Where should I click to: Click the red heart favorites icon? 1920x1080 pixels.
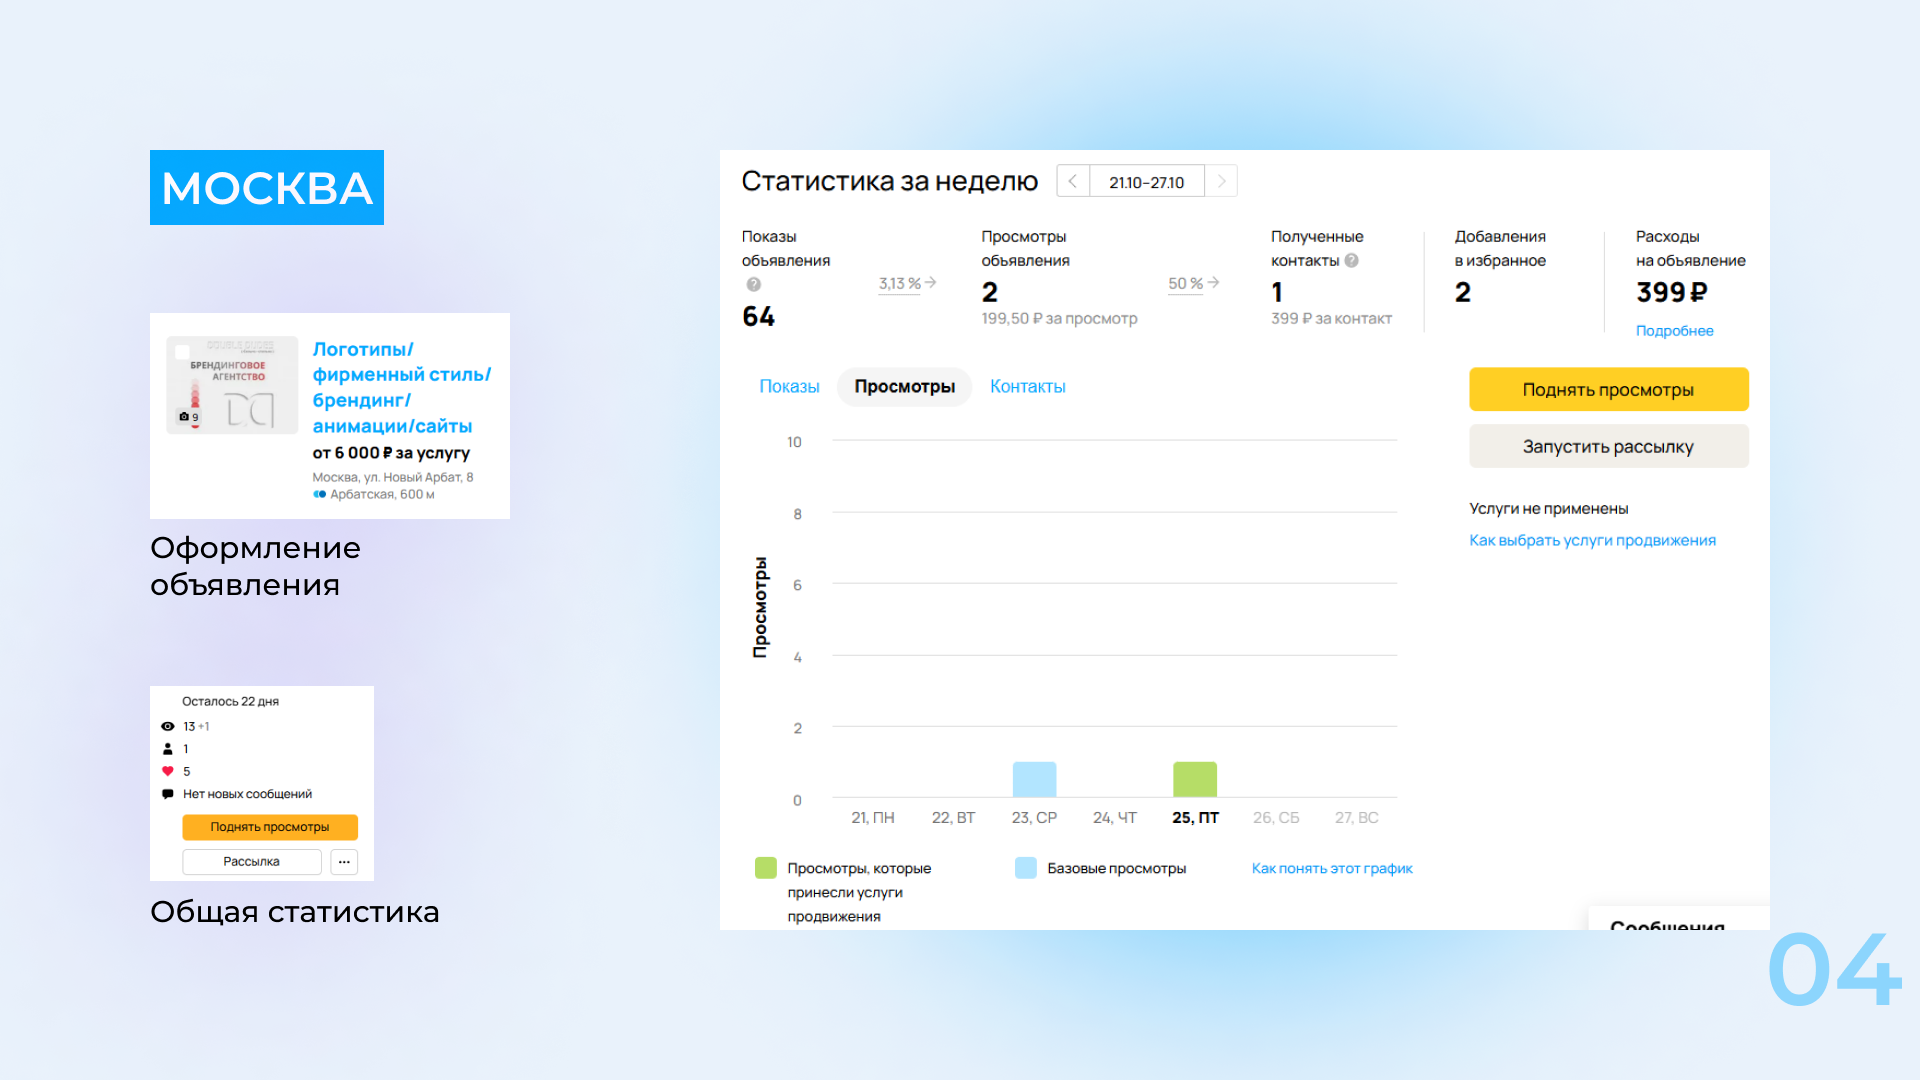click(168, 771)
